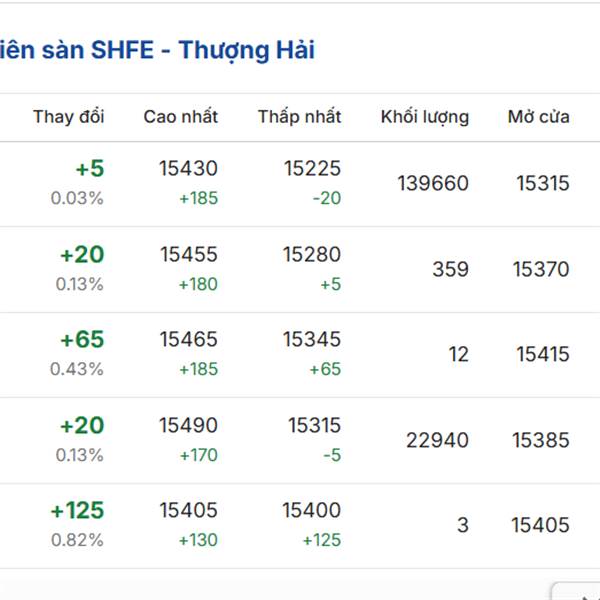Click the volume value 22940
The width and height of the screenshot is (600, 600).
tap(437, 440)
